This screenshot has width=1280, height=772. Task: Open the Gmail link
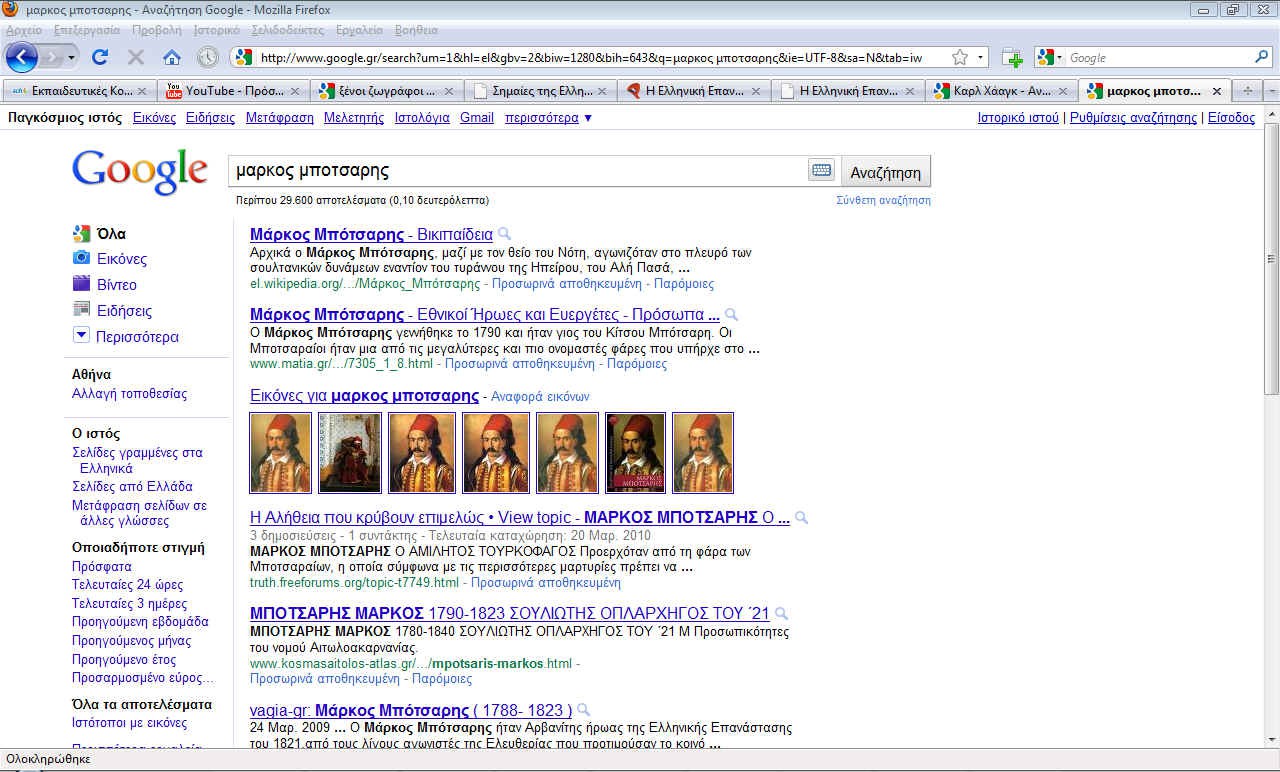coord(477,118)
